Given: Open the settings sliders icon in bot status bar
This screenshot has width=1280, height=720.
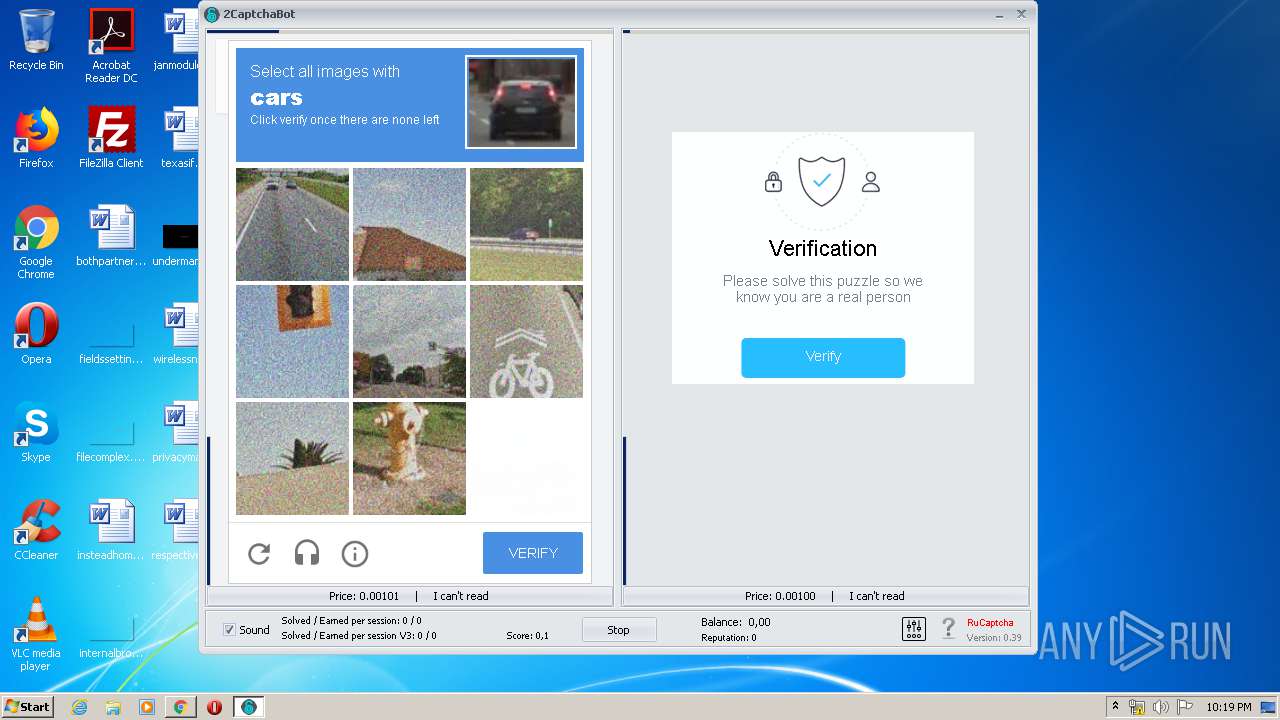Looking at the screenshot, I should click(914, 629).
